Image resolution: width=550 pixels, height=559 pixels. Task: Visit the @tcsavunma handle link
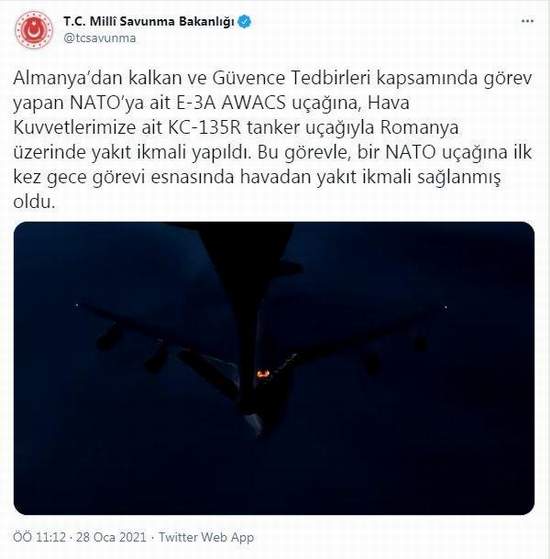pyautogui.click(x=100, y=38)
